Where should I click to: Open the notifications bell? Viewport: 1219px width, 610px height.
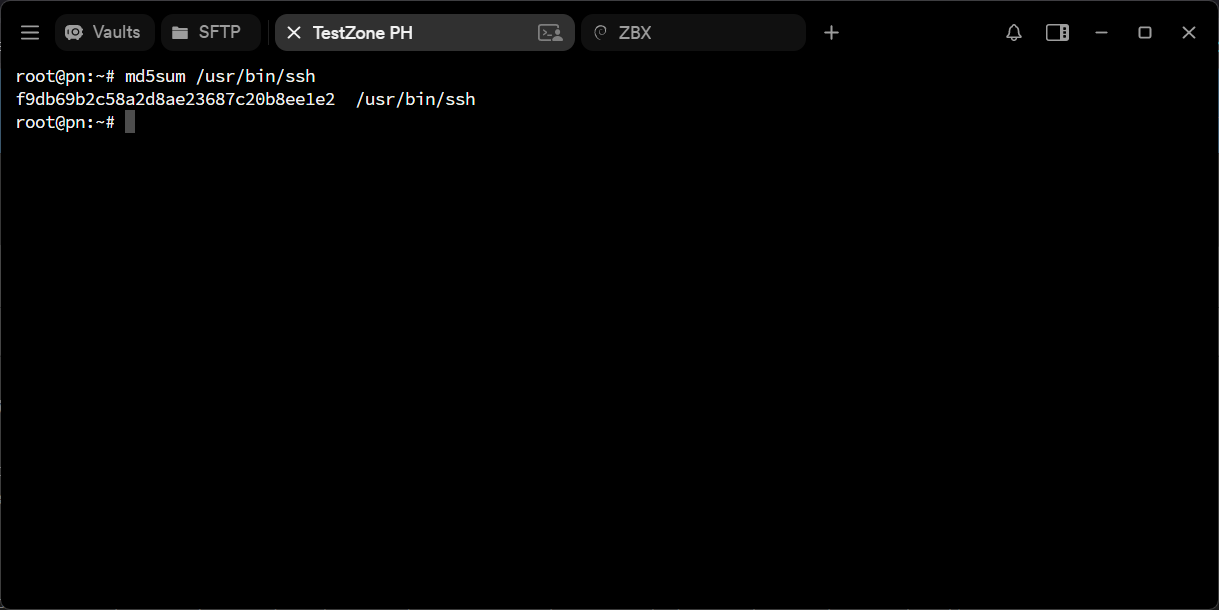[x=1014, y=33]
